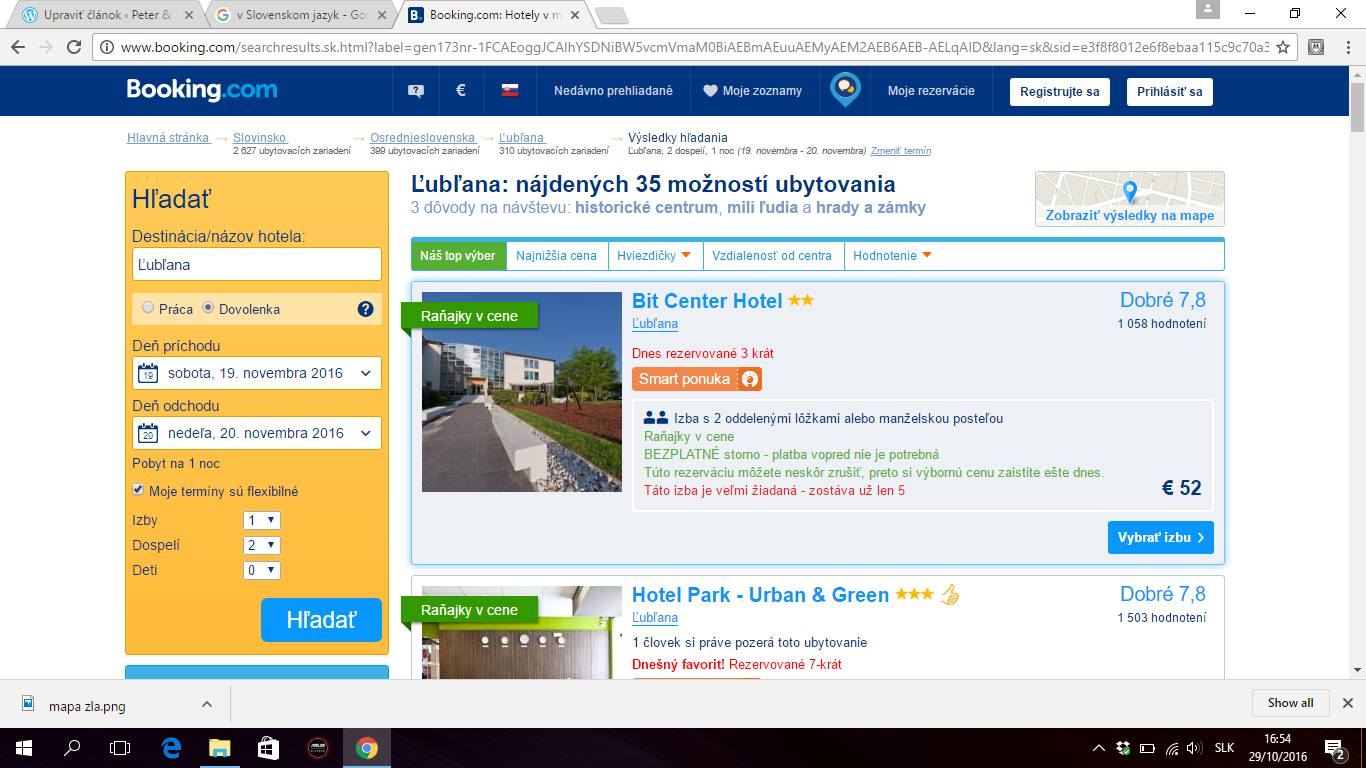Open the customer help chat icon
The height and width of the screenshot is (768, 1366).
tap(416, 91)
